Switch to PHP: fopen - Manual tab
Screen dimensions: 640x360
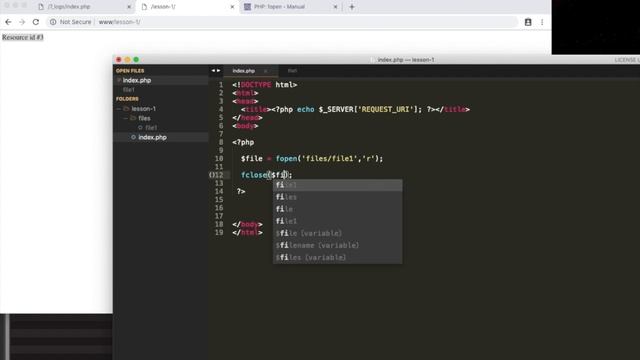(x=291, y=7)
